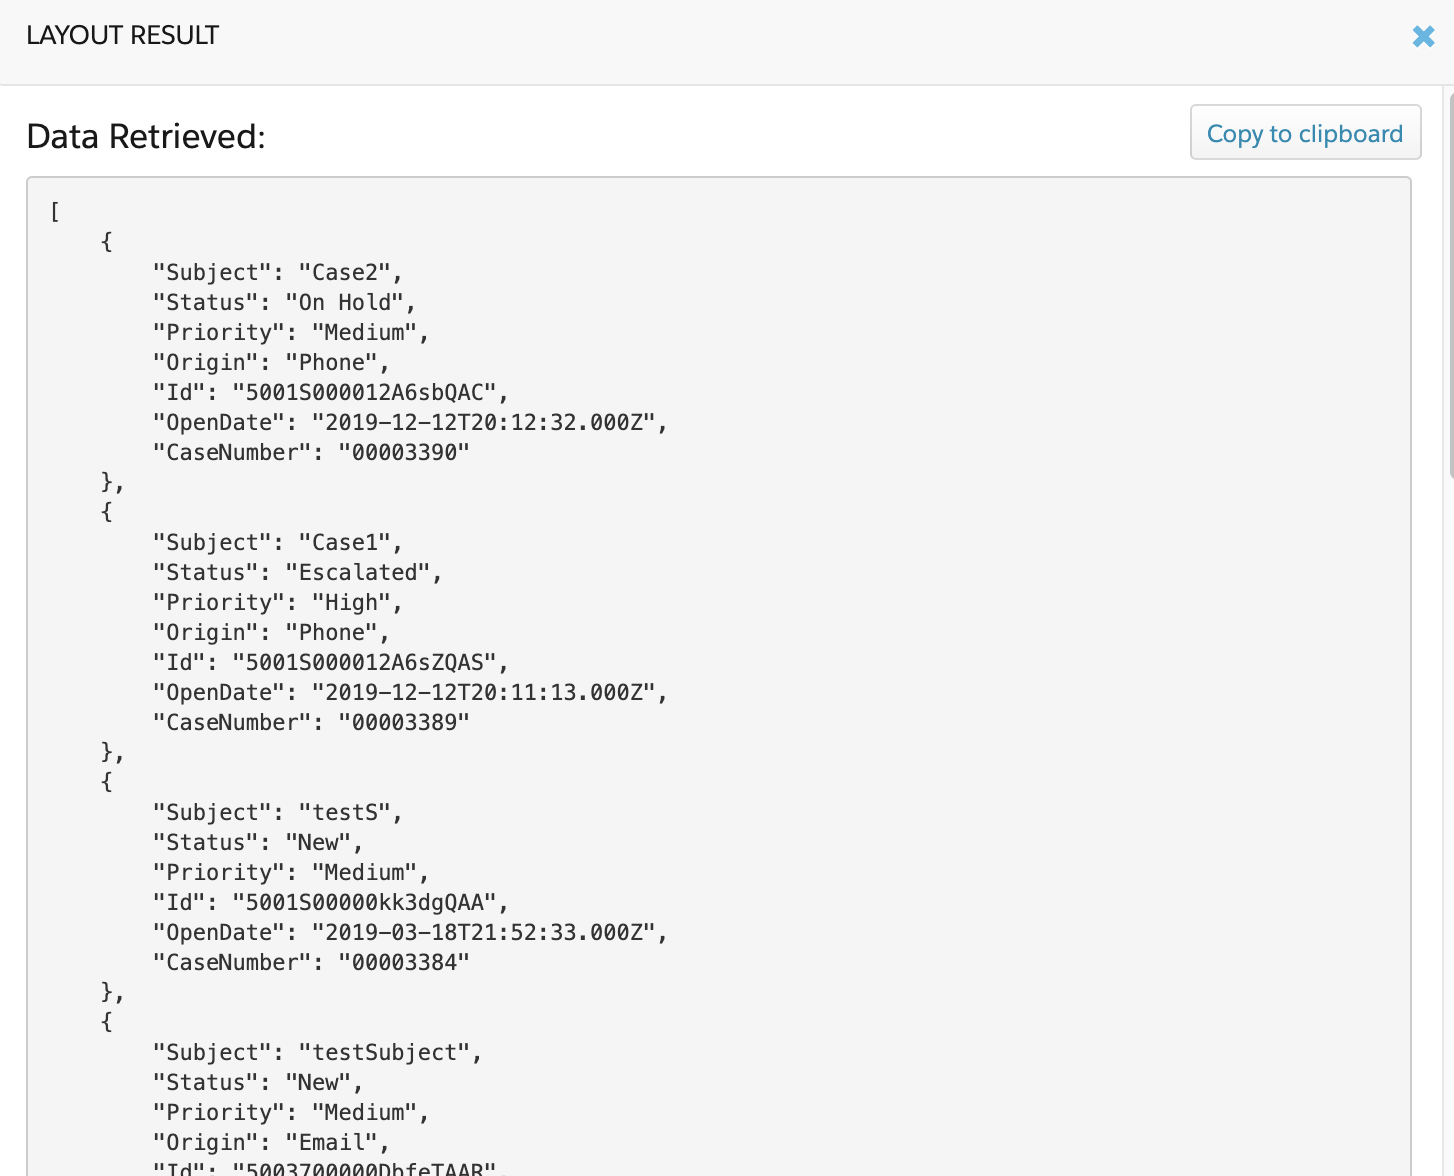The height and width of the screenshot is (1176, 1454).
Task: Click the "Subject": "Case2" line
Action: pos(277,272)
